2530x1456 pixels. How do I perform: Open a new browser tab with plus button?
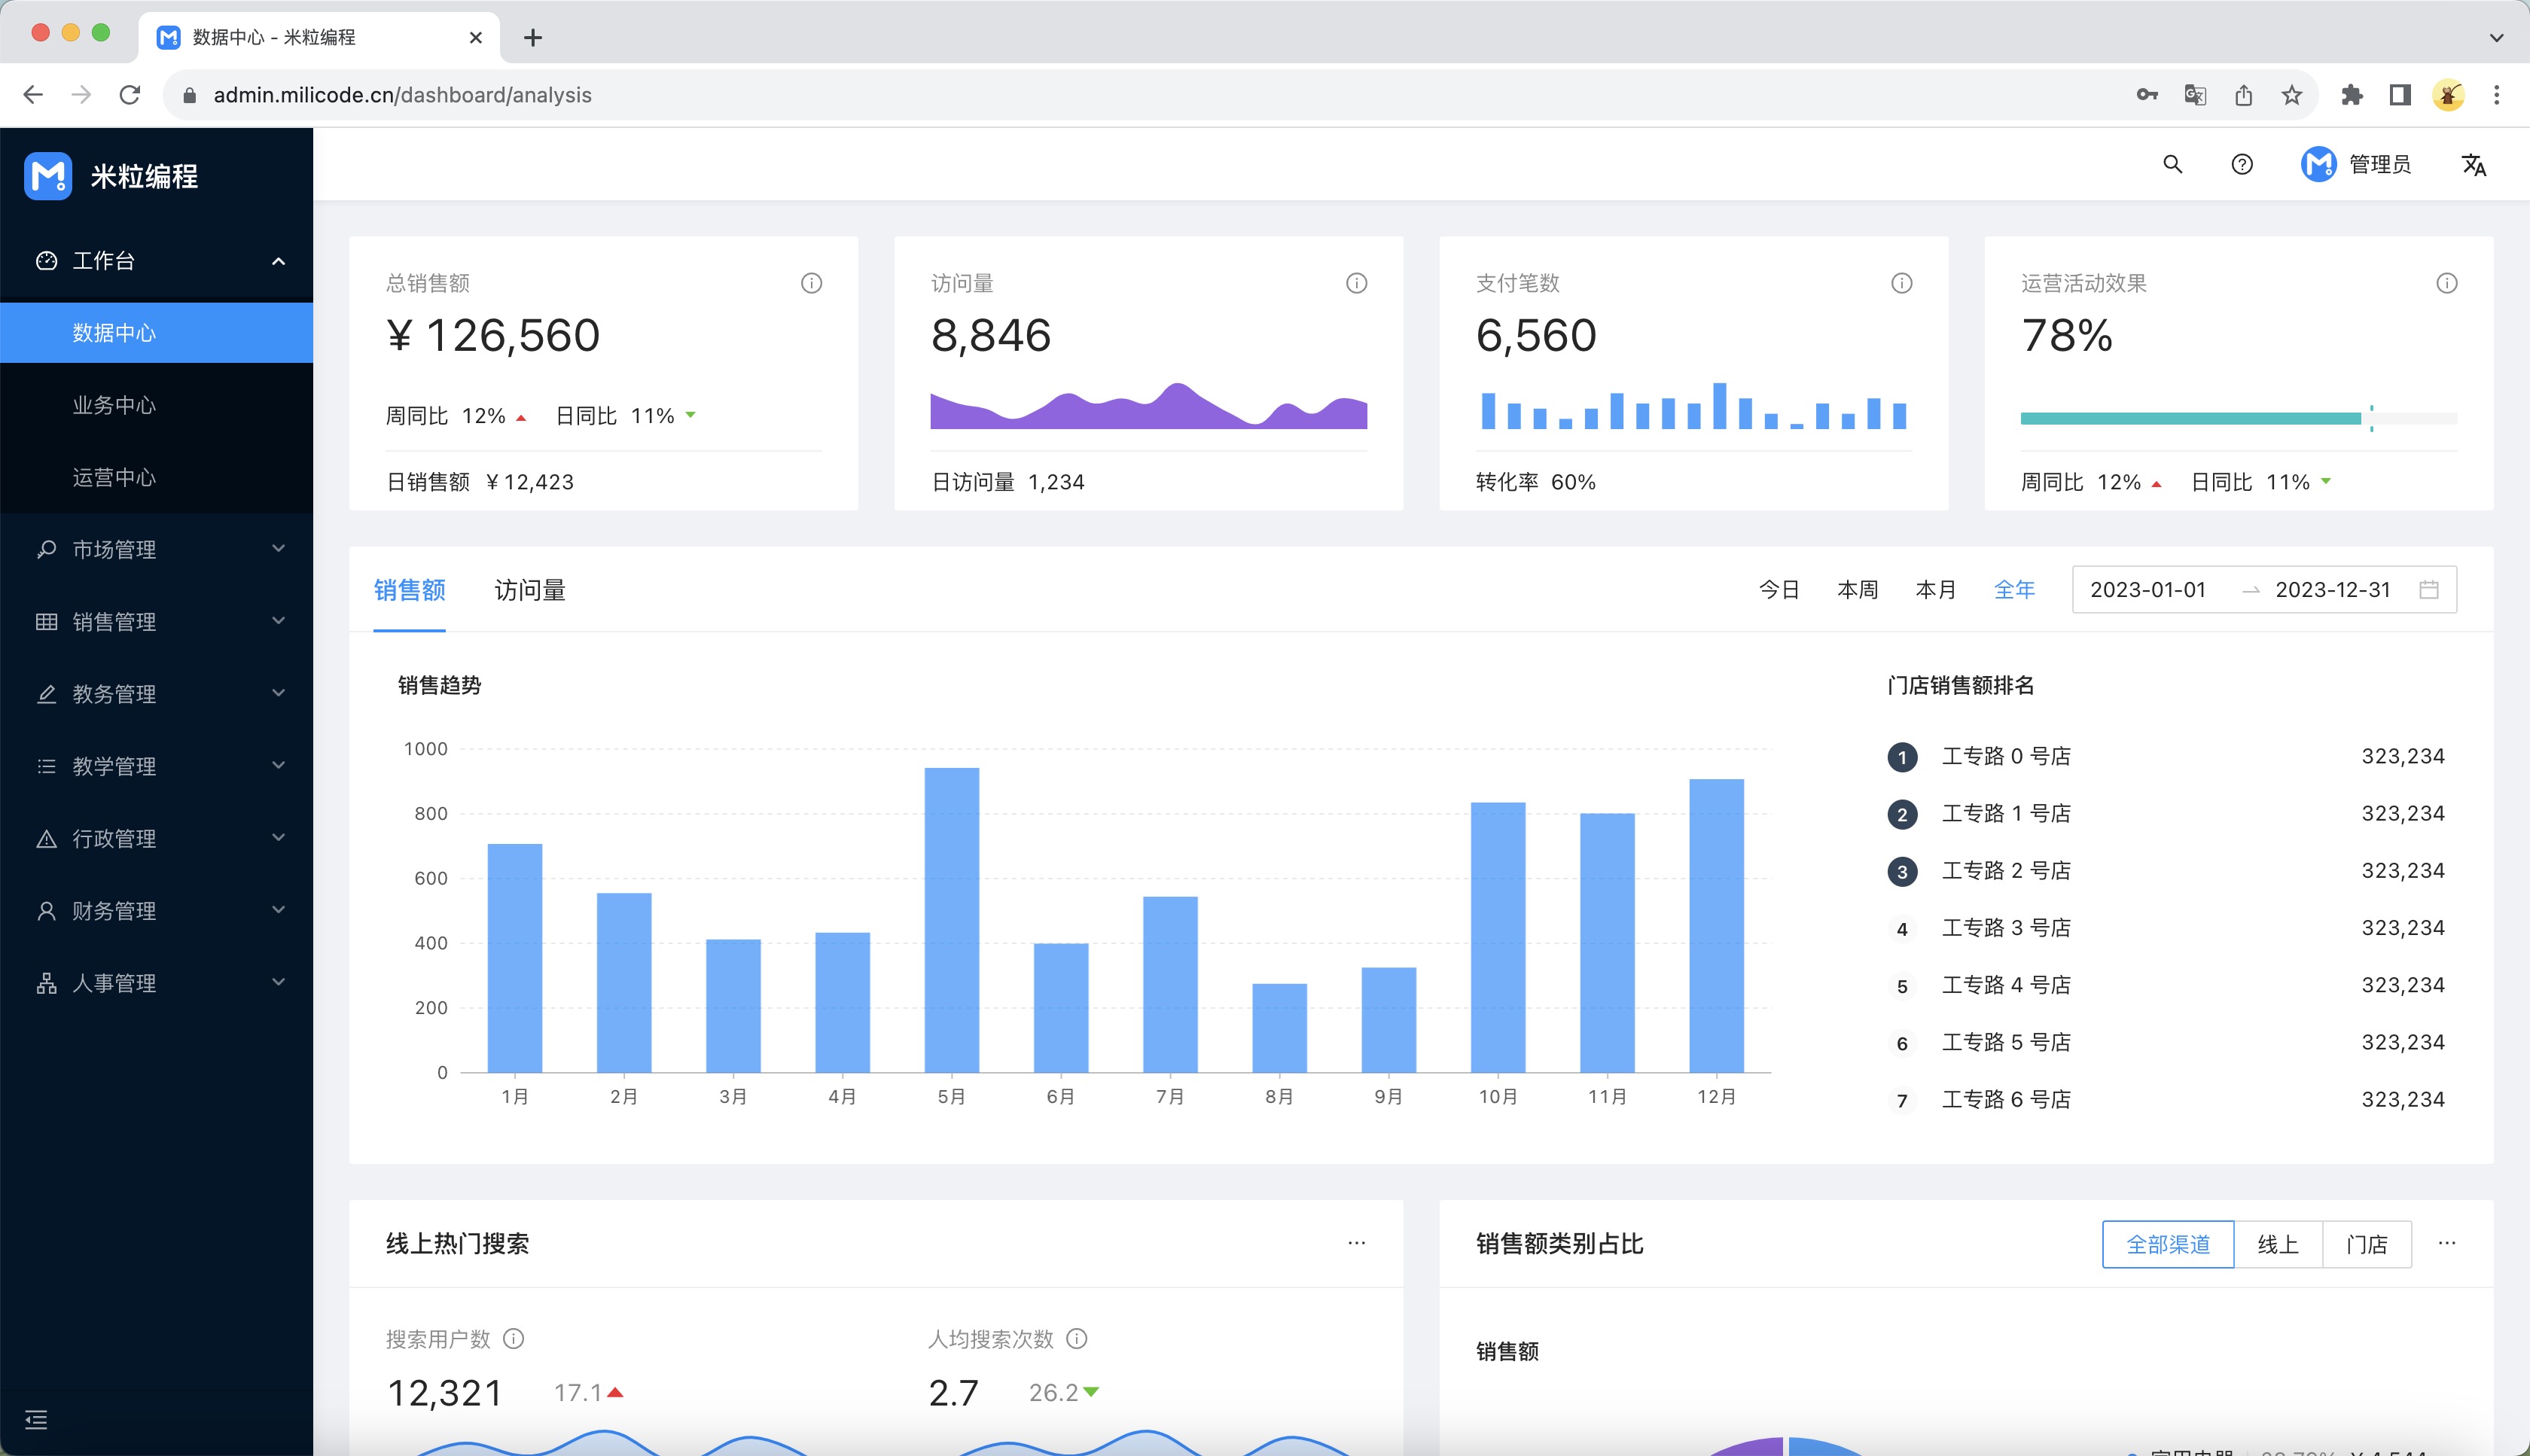click(533, 38)
